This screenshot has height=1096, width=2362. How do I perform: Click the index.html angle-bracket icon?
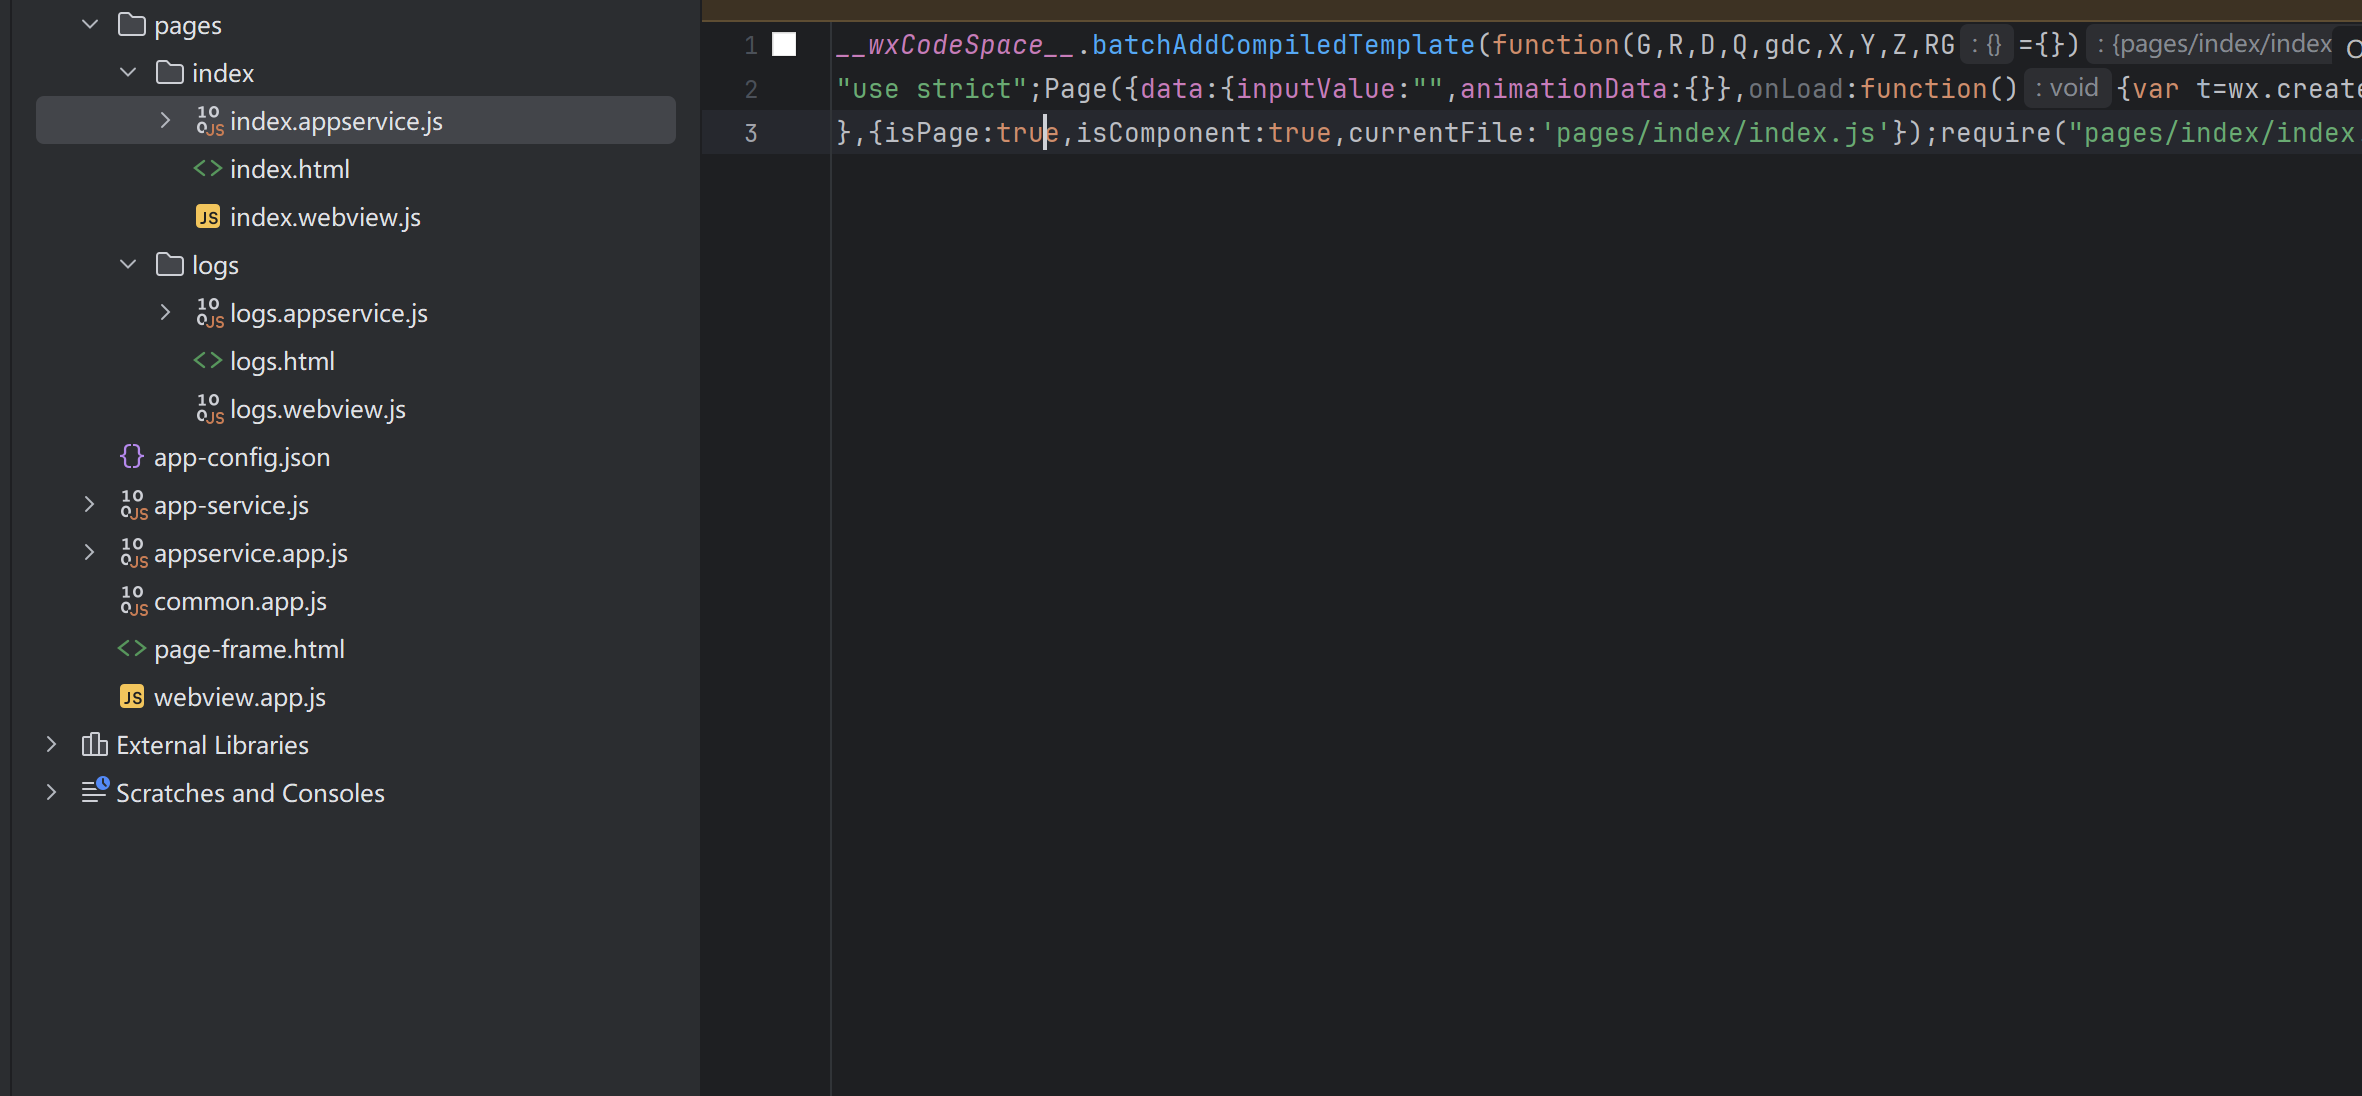[x=208, y=169]
